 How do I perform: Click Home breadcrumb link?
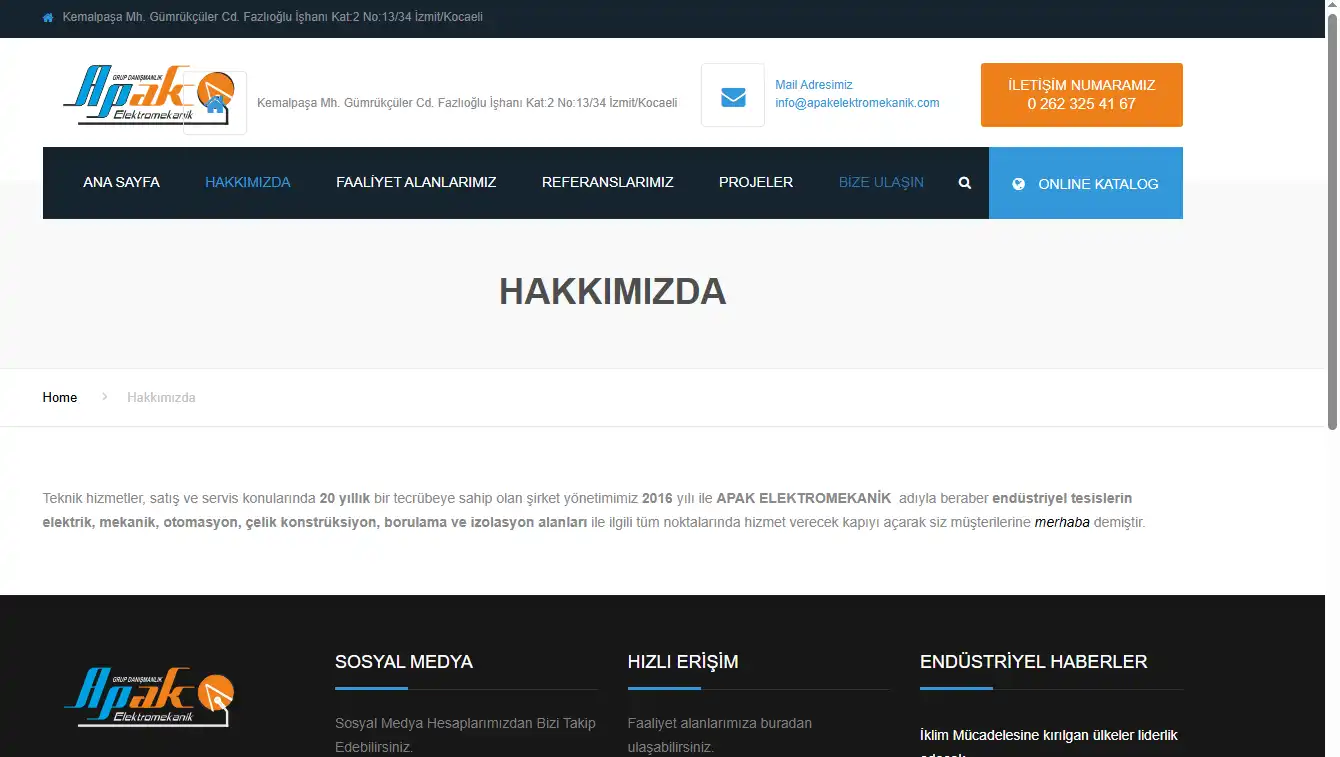click(60, 397)
